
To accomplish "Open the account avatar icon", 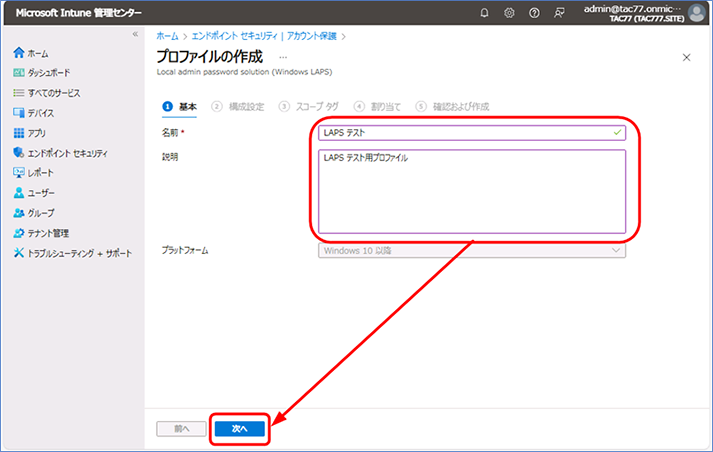I will point(697,13).
